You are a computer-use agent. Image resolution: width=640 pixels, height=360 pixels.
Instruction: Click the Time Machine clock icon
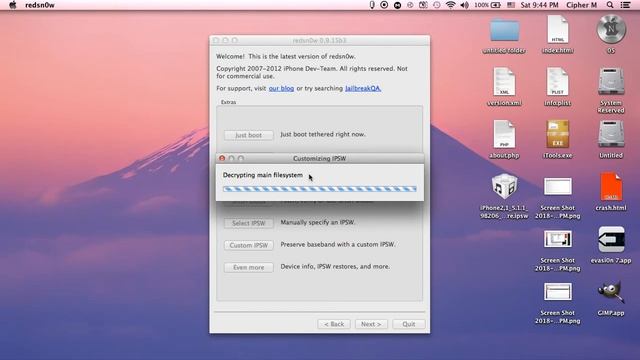[x=436, y=5]
